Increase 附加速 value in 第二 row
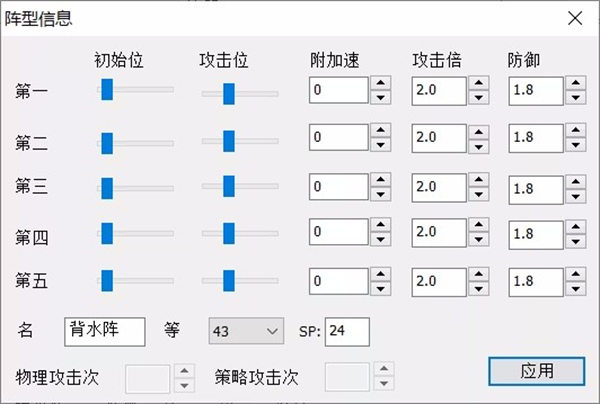This screenshot has height=404, width=600. point(380,130)
